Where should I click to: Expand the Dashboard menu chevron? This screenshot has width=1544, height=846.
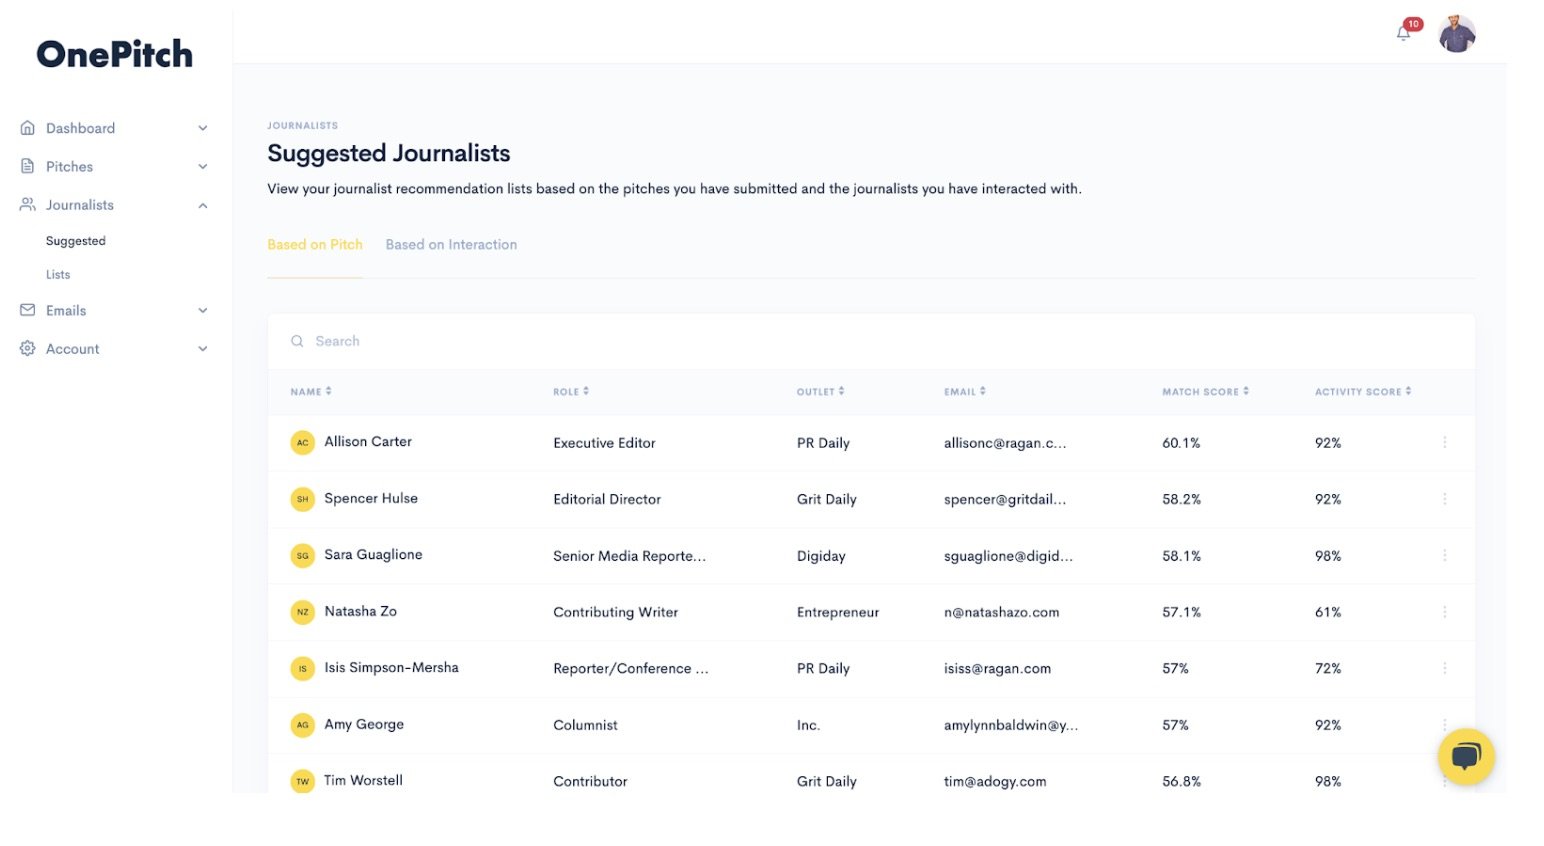click(203, 128)
